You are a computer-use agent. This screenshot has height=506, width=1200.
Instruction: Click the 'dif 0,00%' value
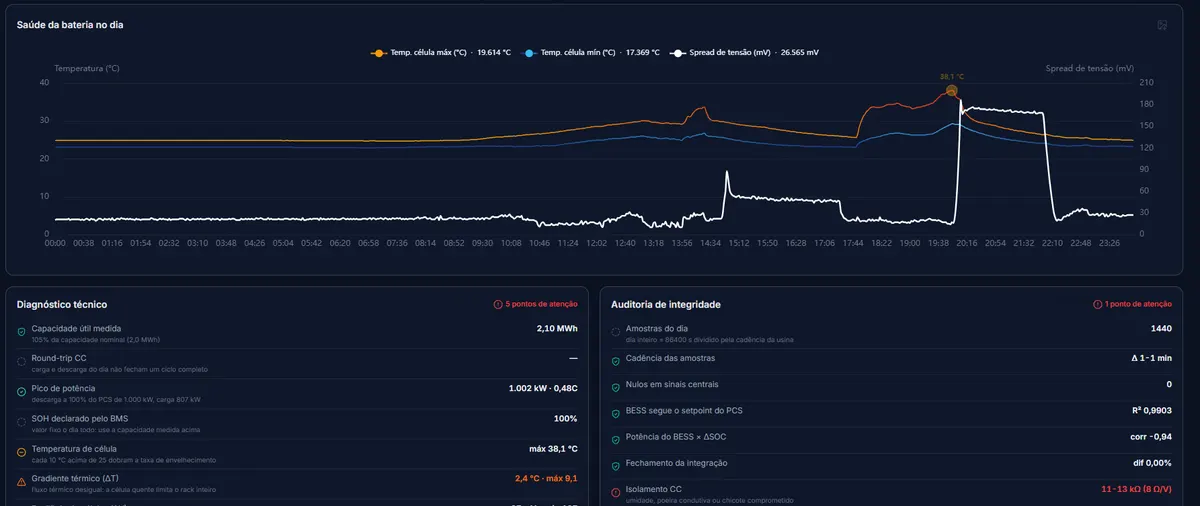pyautogui.click(x=1151, y=463)
